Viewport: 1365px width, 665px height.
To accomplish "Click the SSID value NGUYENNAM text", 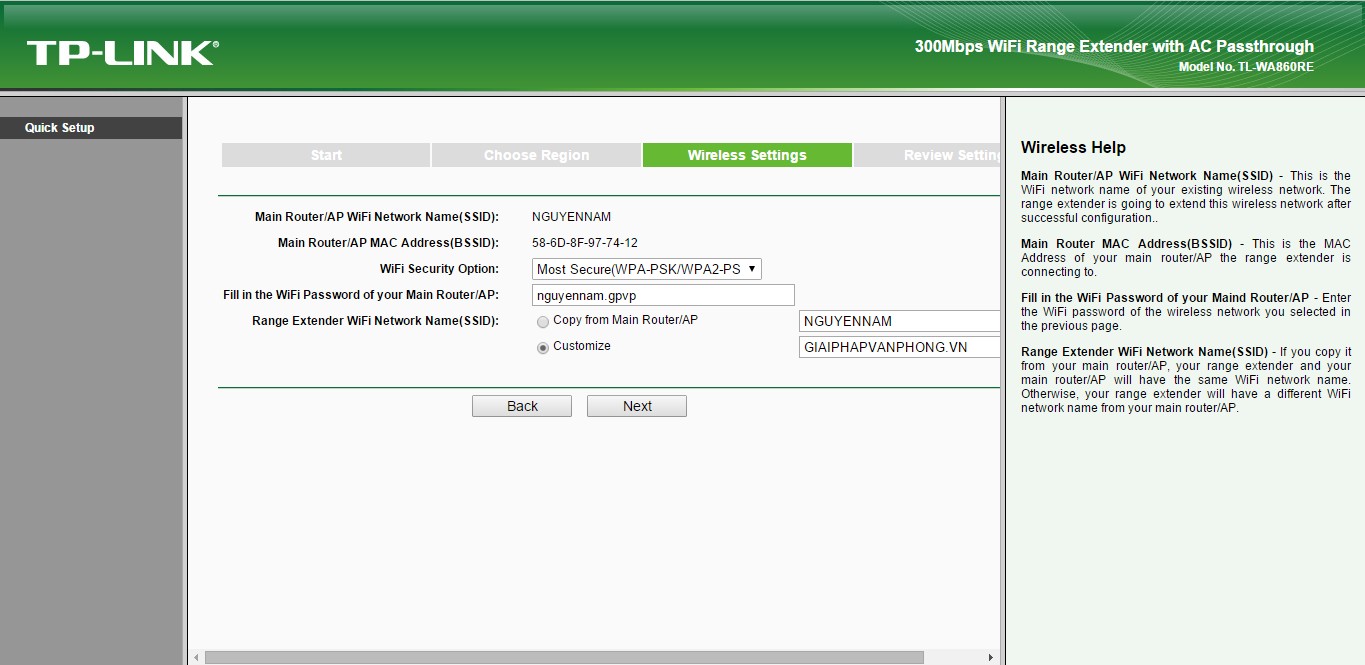I will tap(571, 217).
